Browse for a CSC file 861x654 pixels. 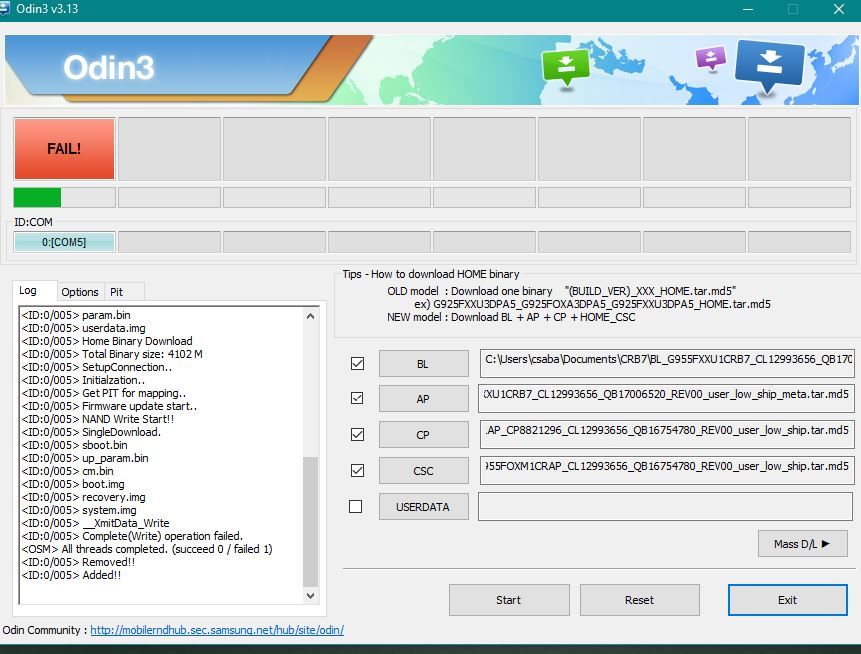[423, 471]
